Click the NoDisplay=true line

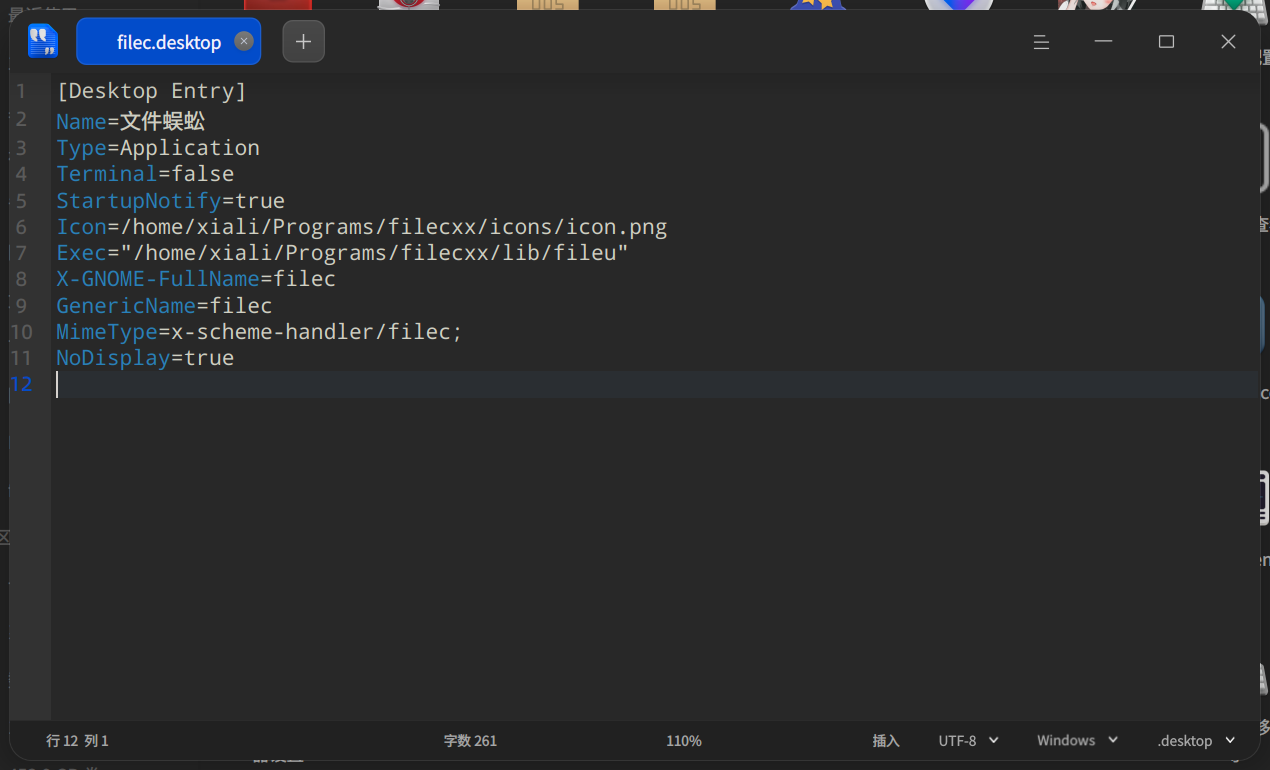point(145,358)
